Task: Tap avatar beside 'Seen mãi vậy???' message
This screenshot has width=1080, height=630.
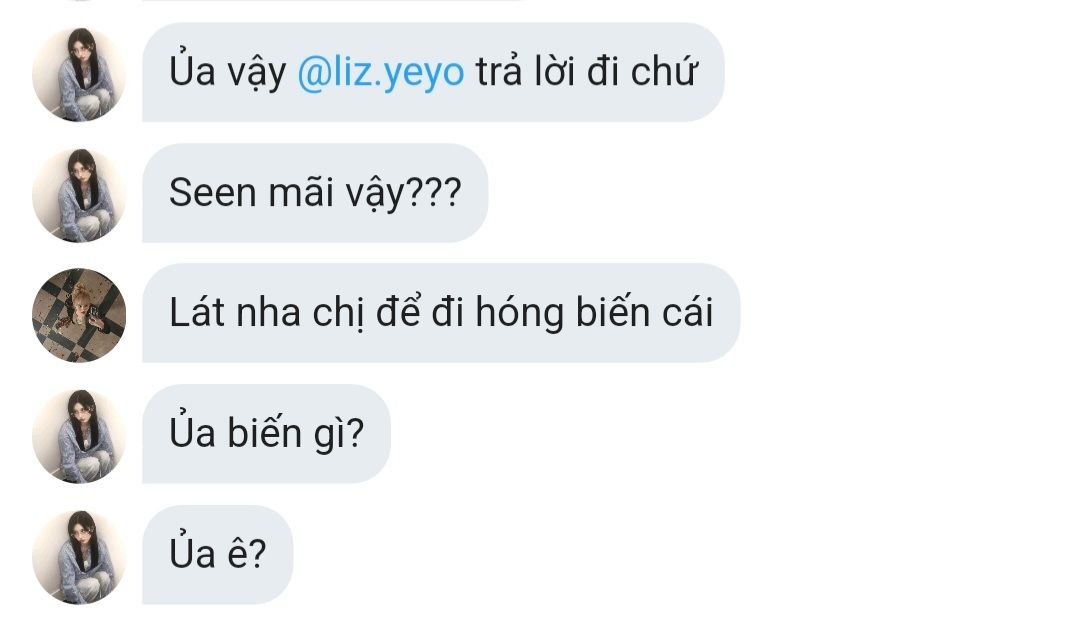Action: pyautogui.click(x=79, y=195)
